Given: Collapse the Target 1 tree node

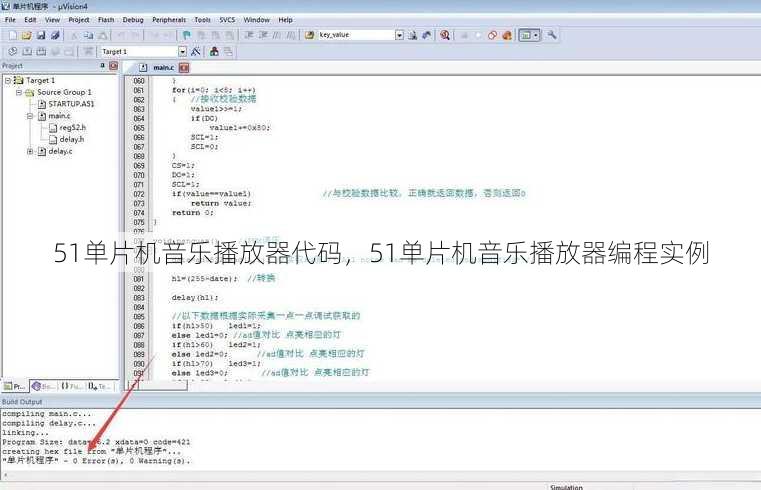Looking at the screenshot, I should [x=8, y=81].
